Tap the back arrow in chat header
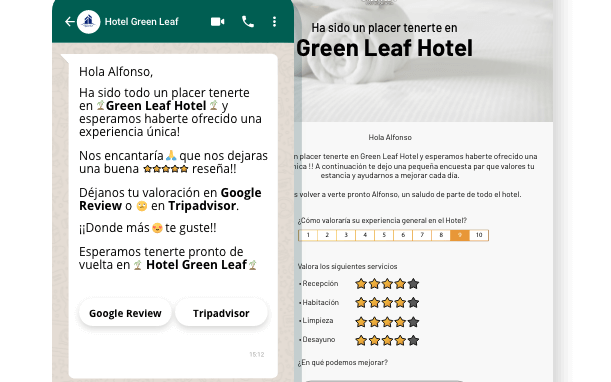 [x=70, y=21]
